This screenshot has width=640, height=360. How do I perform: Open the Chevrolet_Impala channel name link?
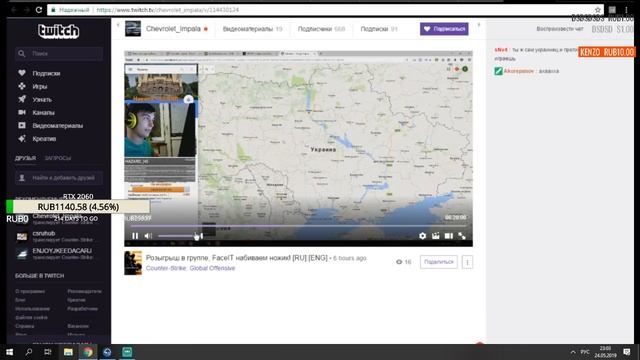[173, 29]
